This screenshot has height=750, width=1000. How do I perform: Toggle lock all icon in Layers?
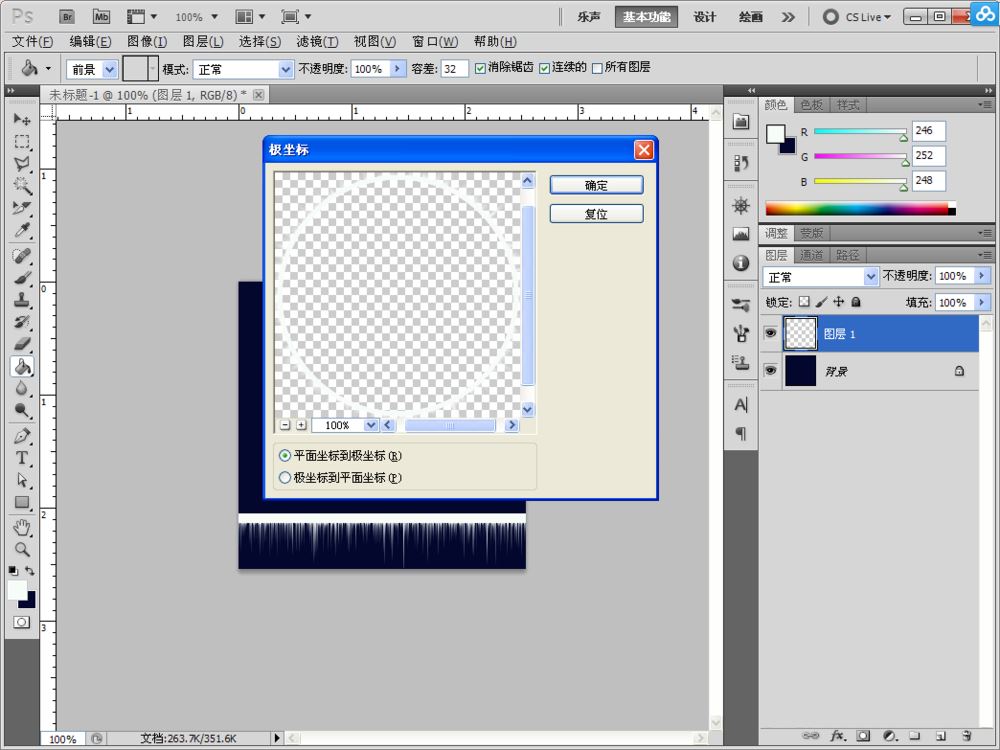(x=856, y=302)
